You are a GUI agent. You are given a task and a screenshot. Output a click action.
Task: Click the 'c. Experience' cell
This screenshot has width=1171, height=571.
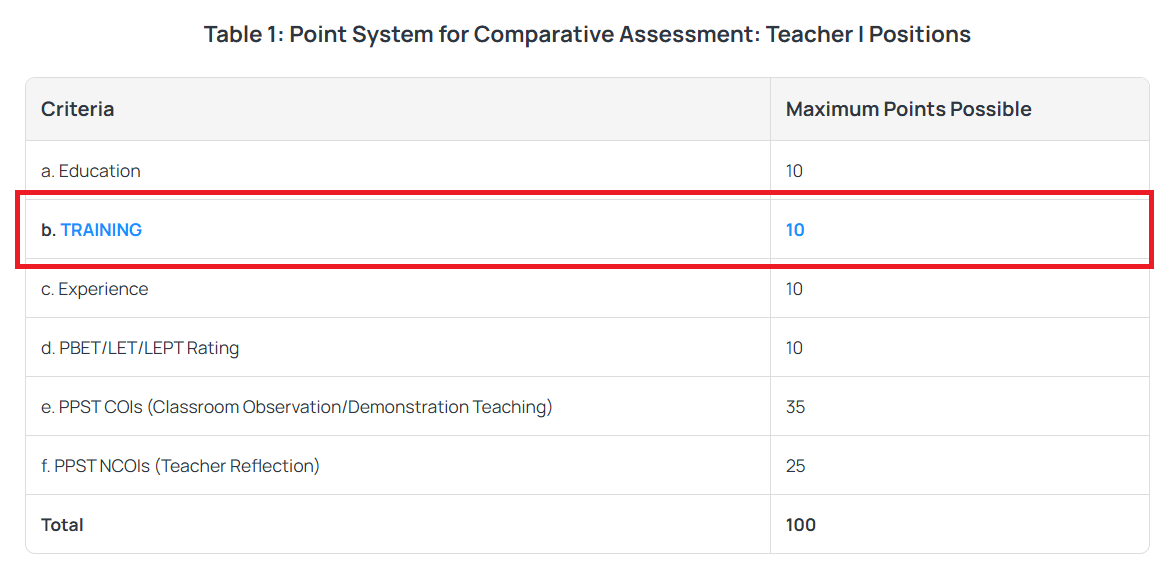[x=95, y=289]
